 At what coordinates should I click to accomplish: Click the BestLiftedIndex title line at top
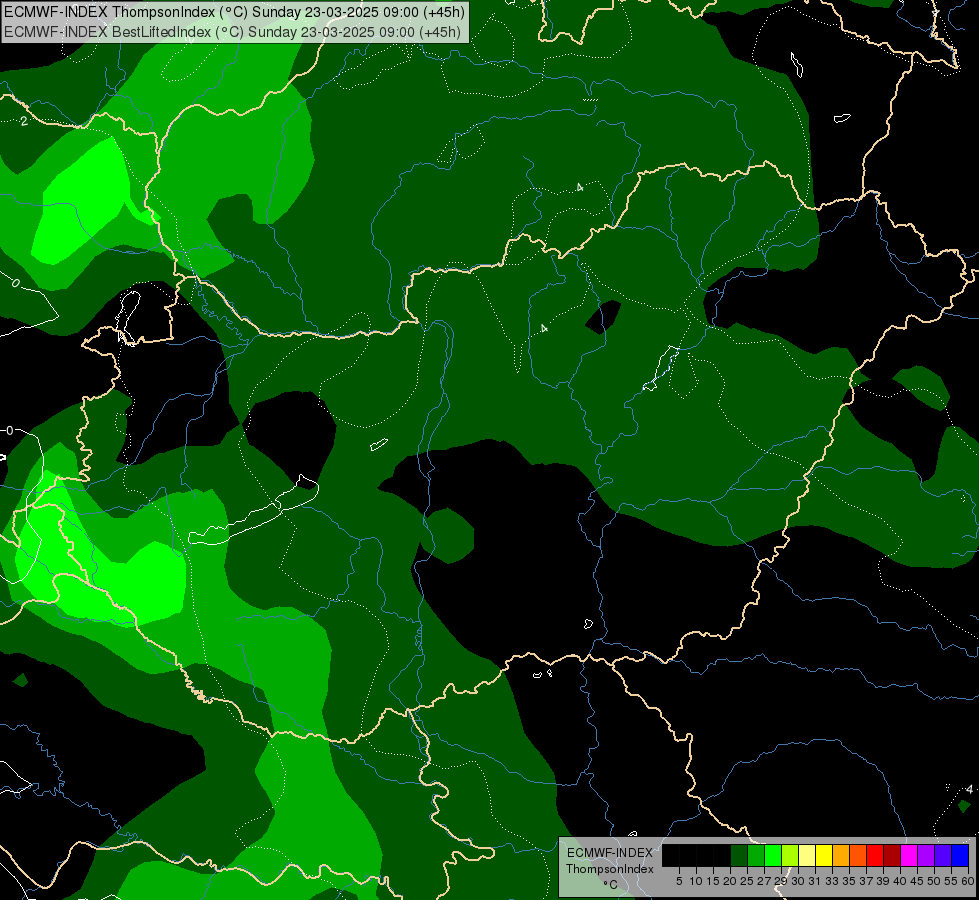tap(232, 32)
